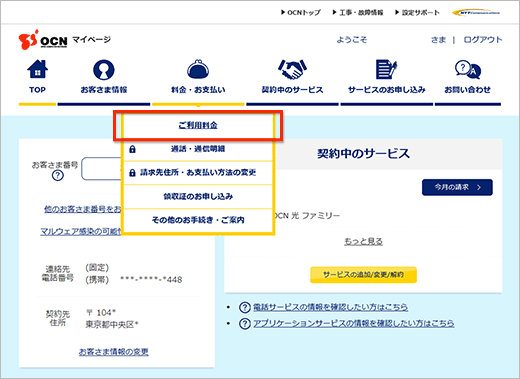The image size is (520, 379).
Task: Click the NTT Communications logo
Action: (x=476, y=13)
